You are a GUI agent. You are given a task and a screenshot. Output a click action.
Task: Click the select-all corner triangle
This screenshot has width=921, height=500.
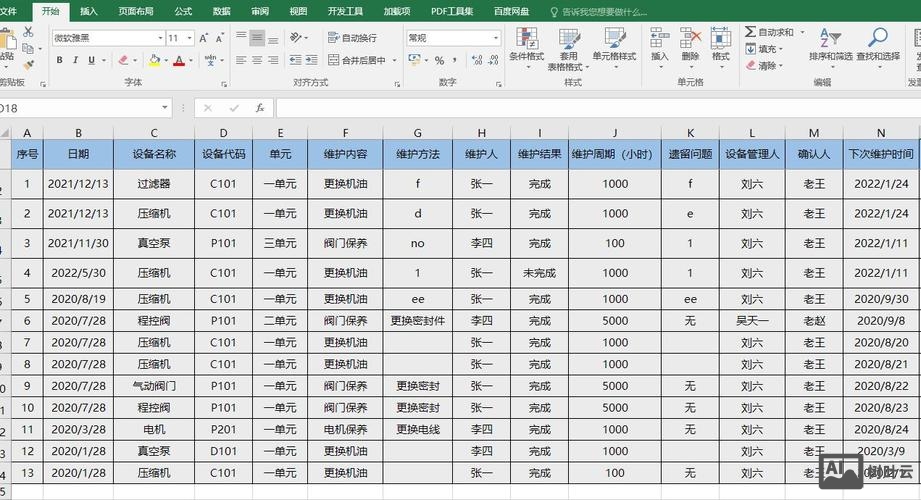[5, 133]
